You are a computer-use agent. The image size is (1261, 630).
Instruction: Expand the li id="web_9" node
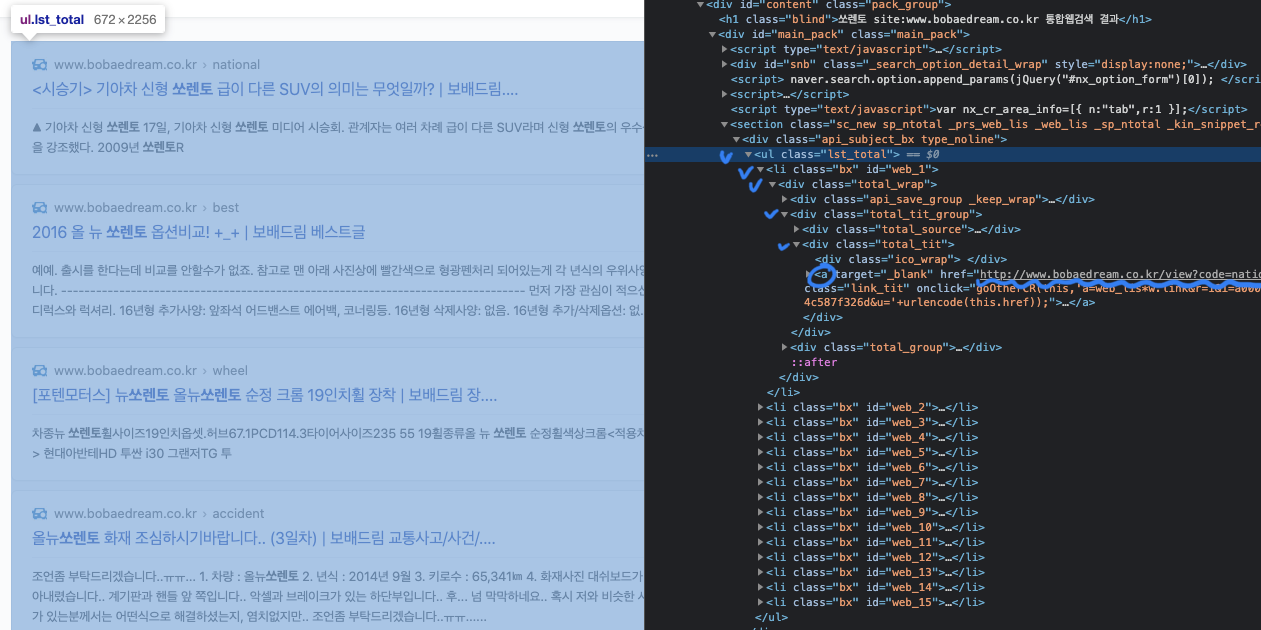point(760,512)
